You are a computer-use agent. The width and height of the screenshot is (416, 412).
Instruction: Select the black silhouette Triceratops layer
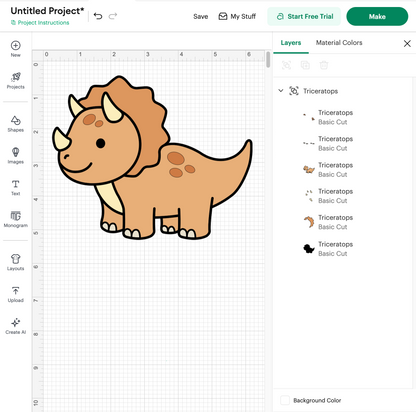[343, 249]
